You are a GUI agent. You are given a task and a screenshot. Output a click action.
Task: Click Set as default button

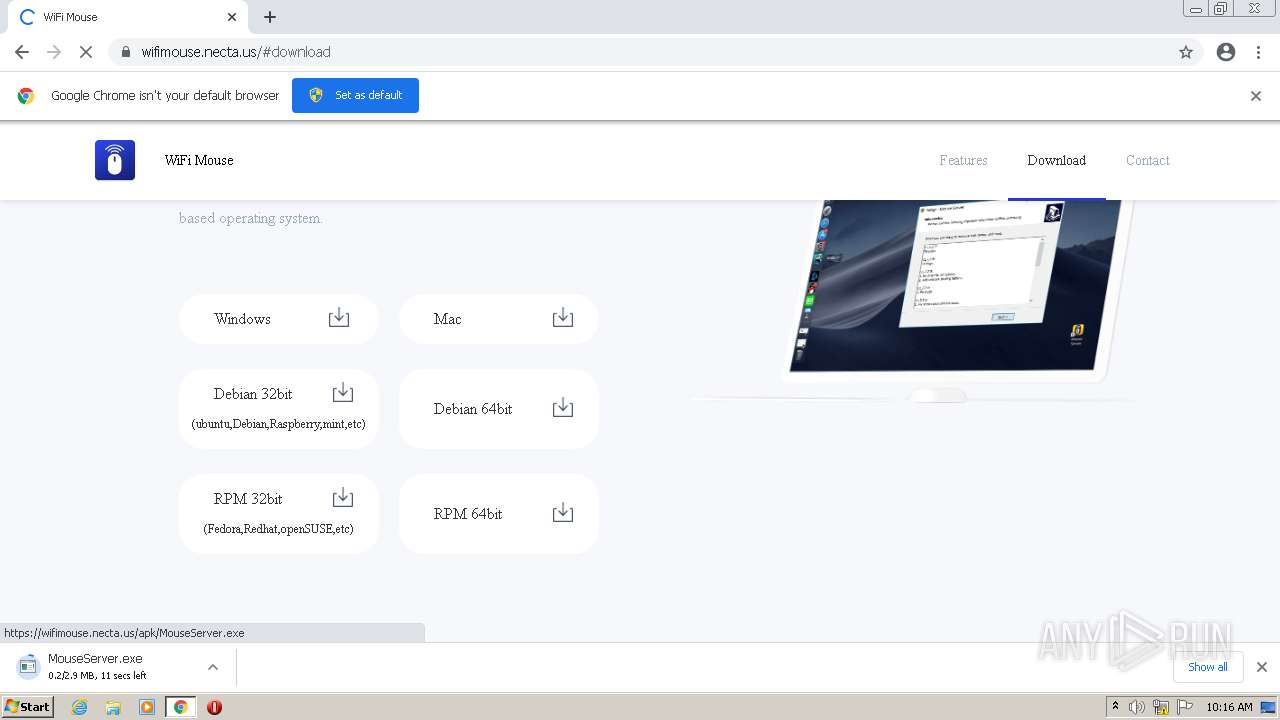355,95
